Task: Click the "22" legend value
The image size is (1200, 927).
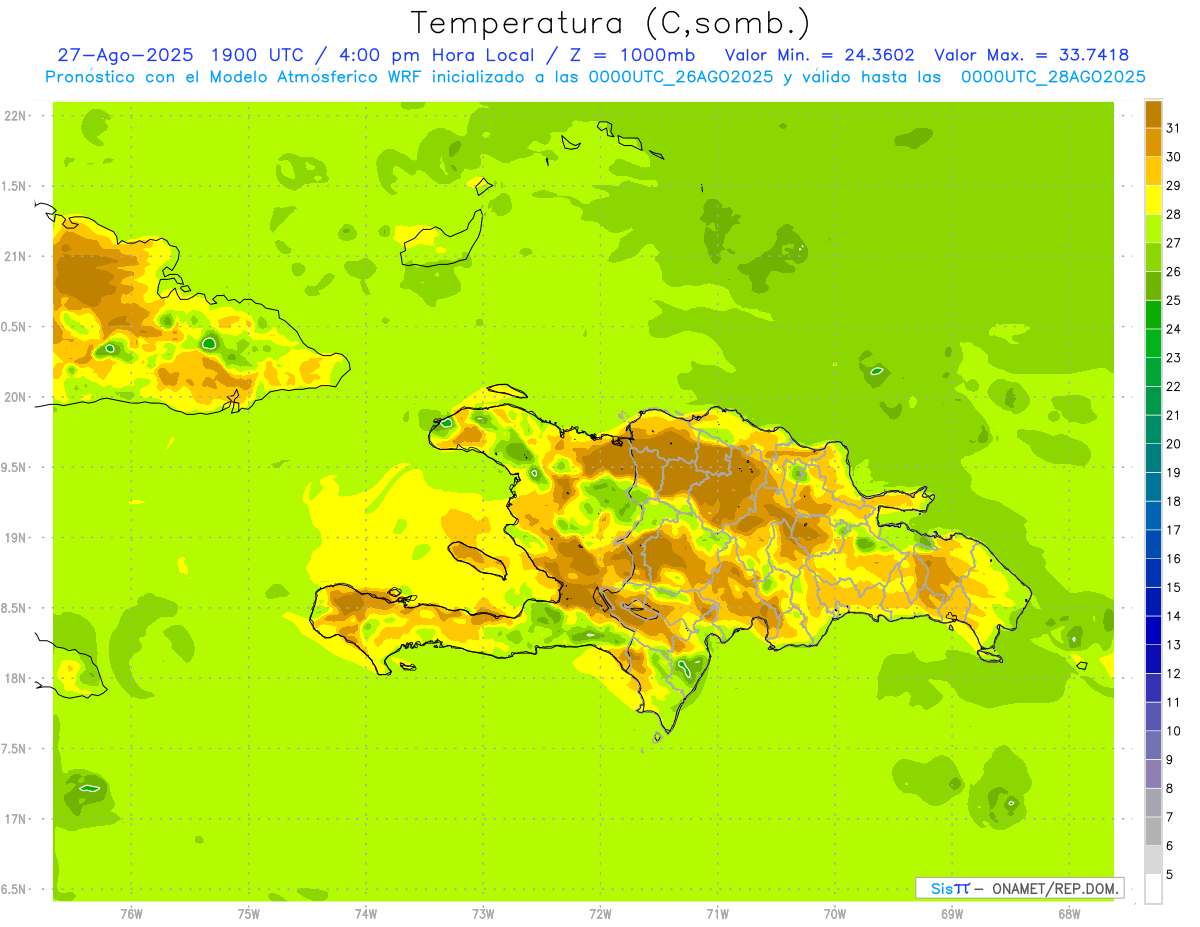Action: click(x=1174, y=386)
